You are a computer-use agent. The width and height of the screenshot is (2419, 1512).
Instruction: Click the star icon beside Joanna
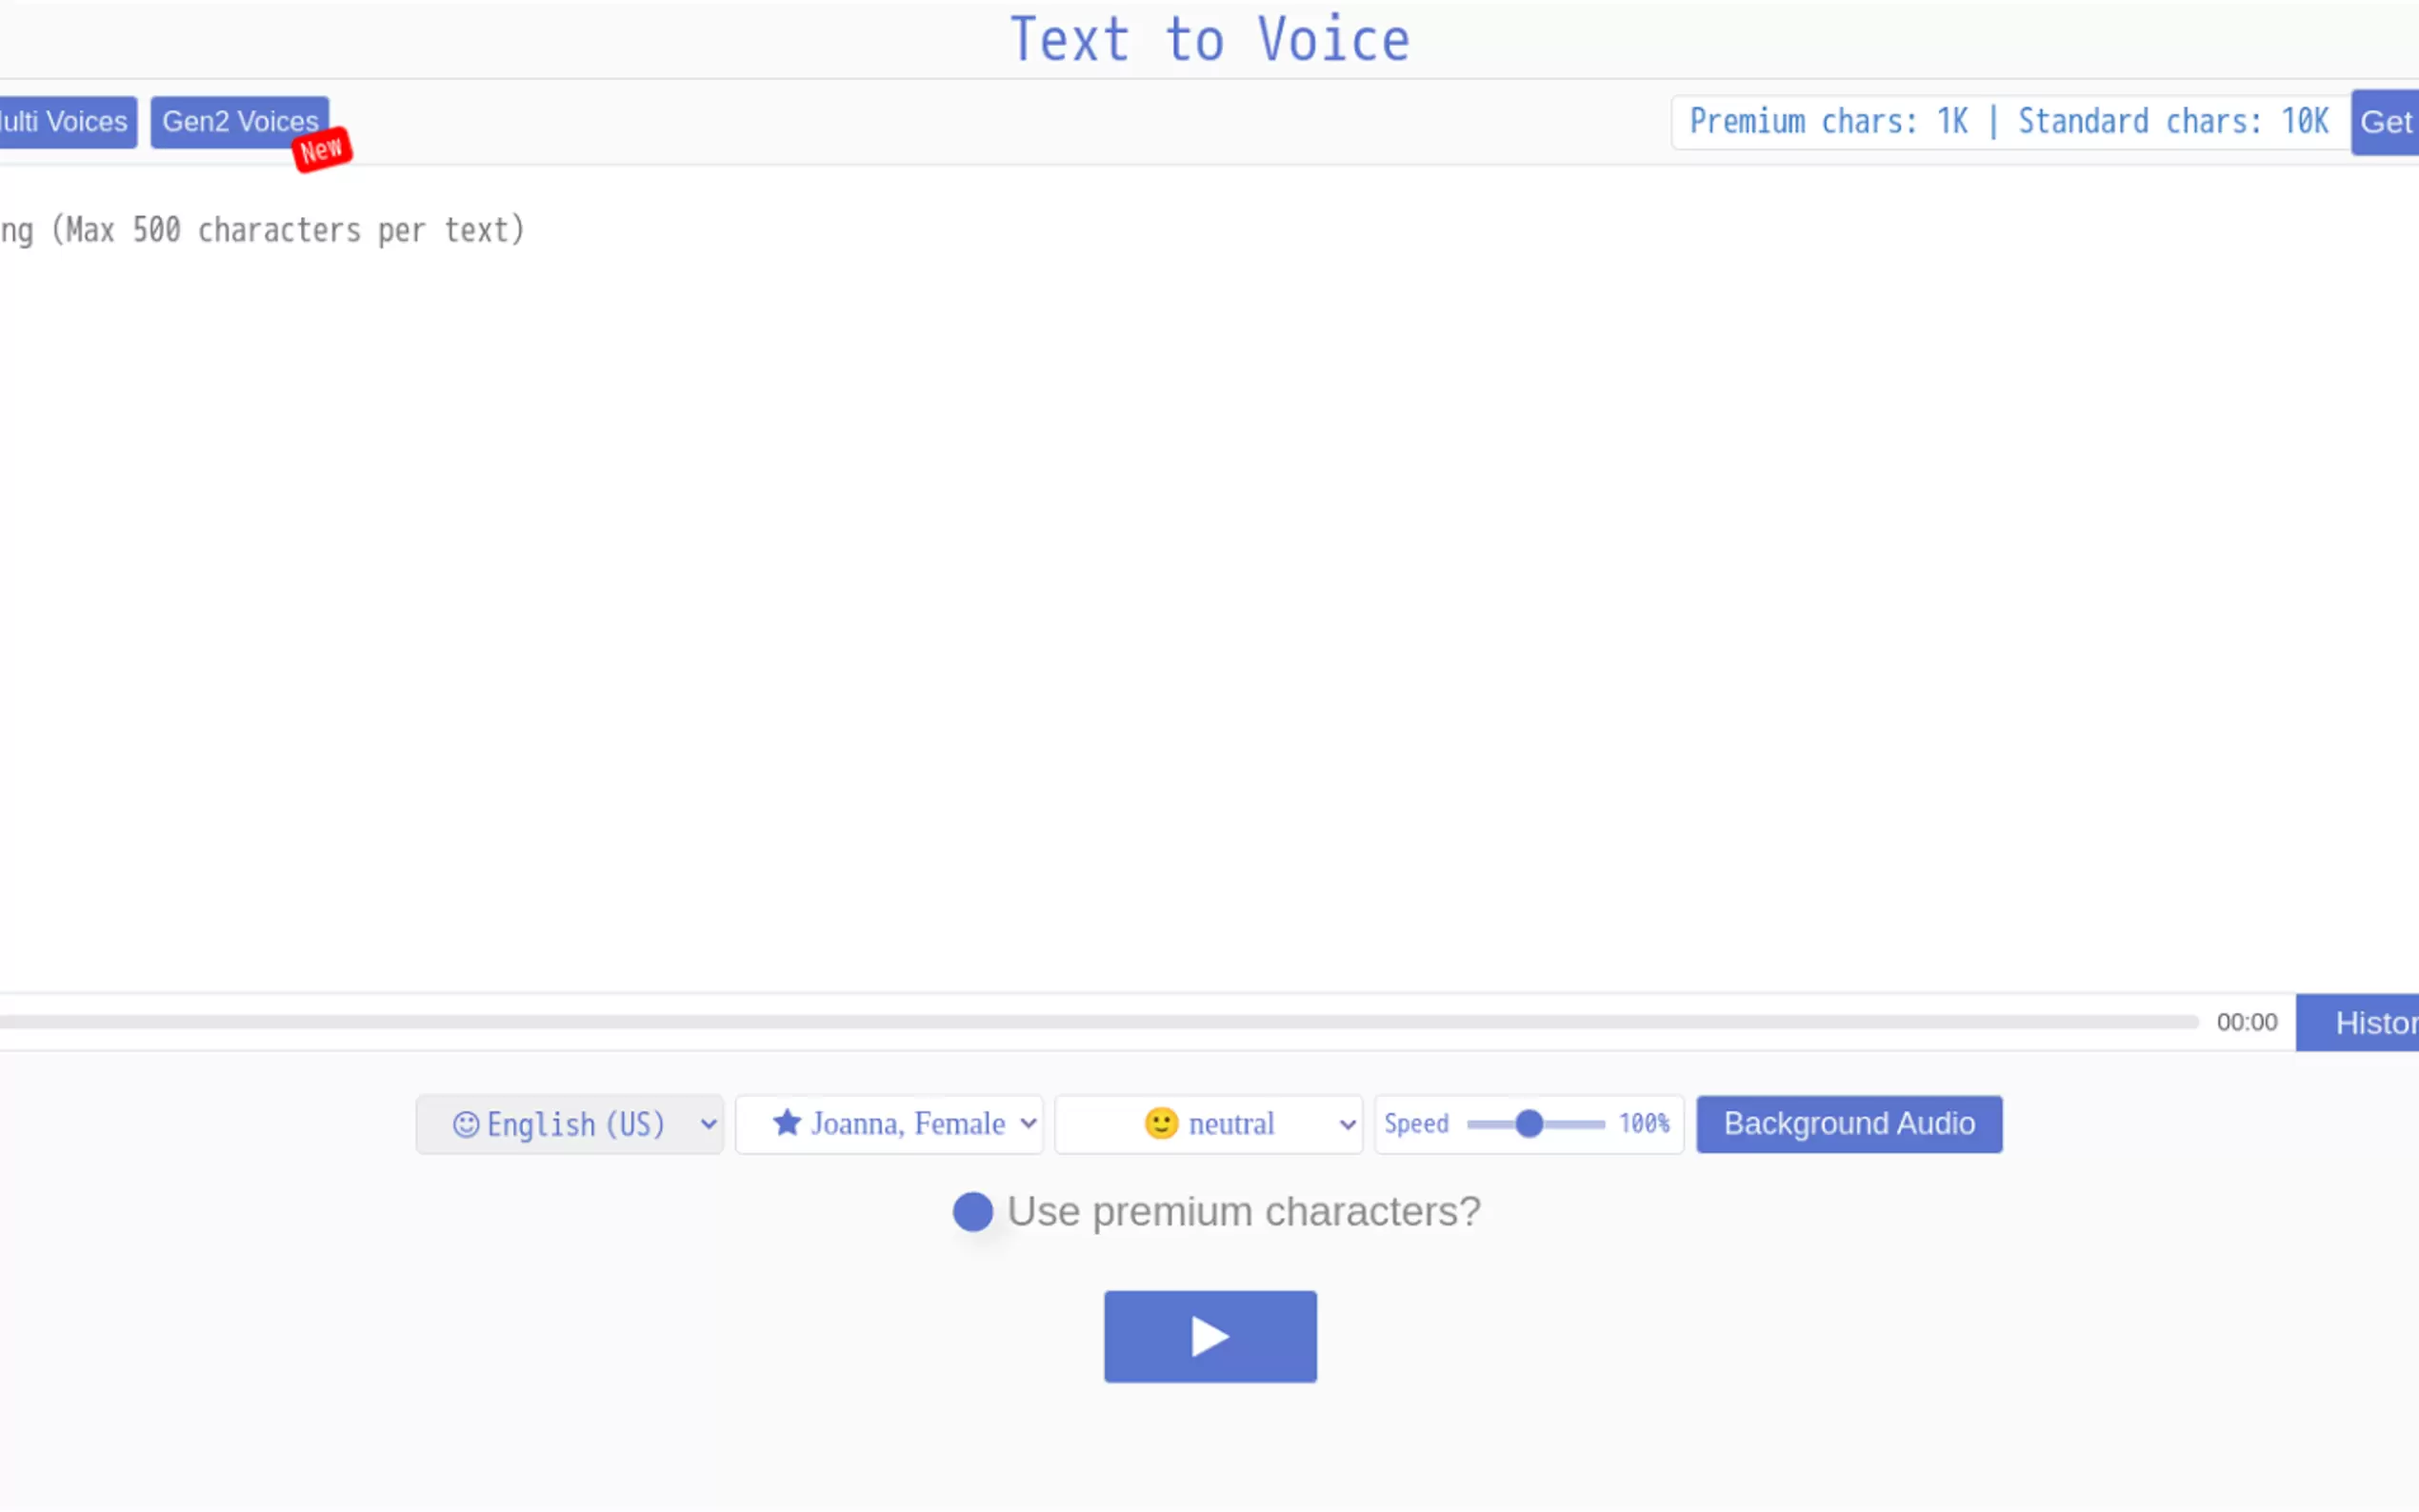[x=786, y=1123]
